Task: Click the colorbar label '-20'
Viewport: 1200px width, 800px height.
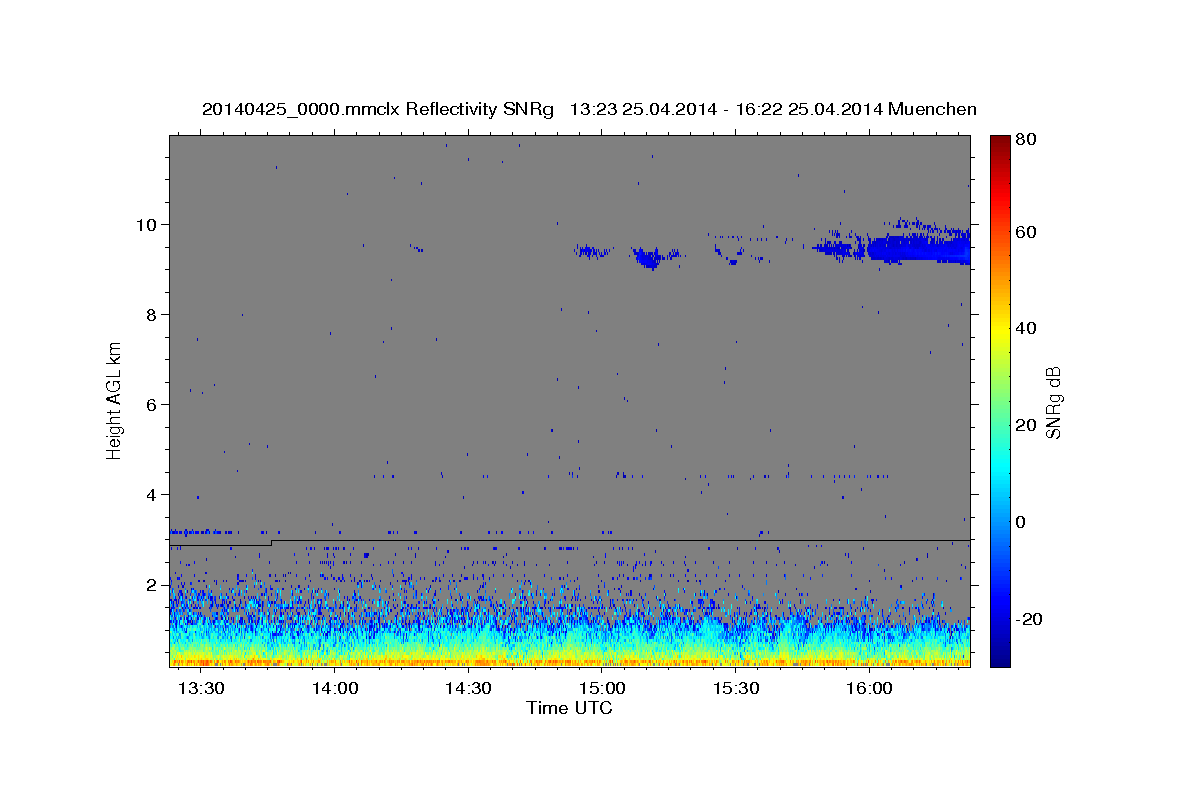Action: click(x=1029, y=619)
